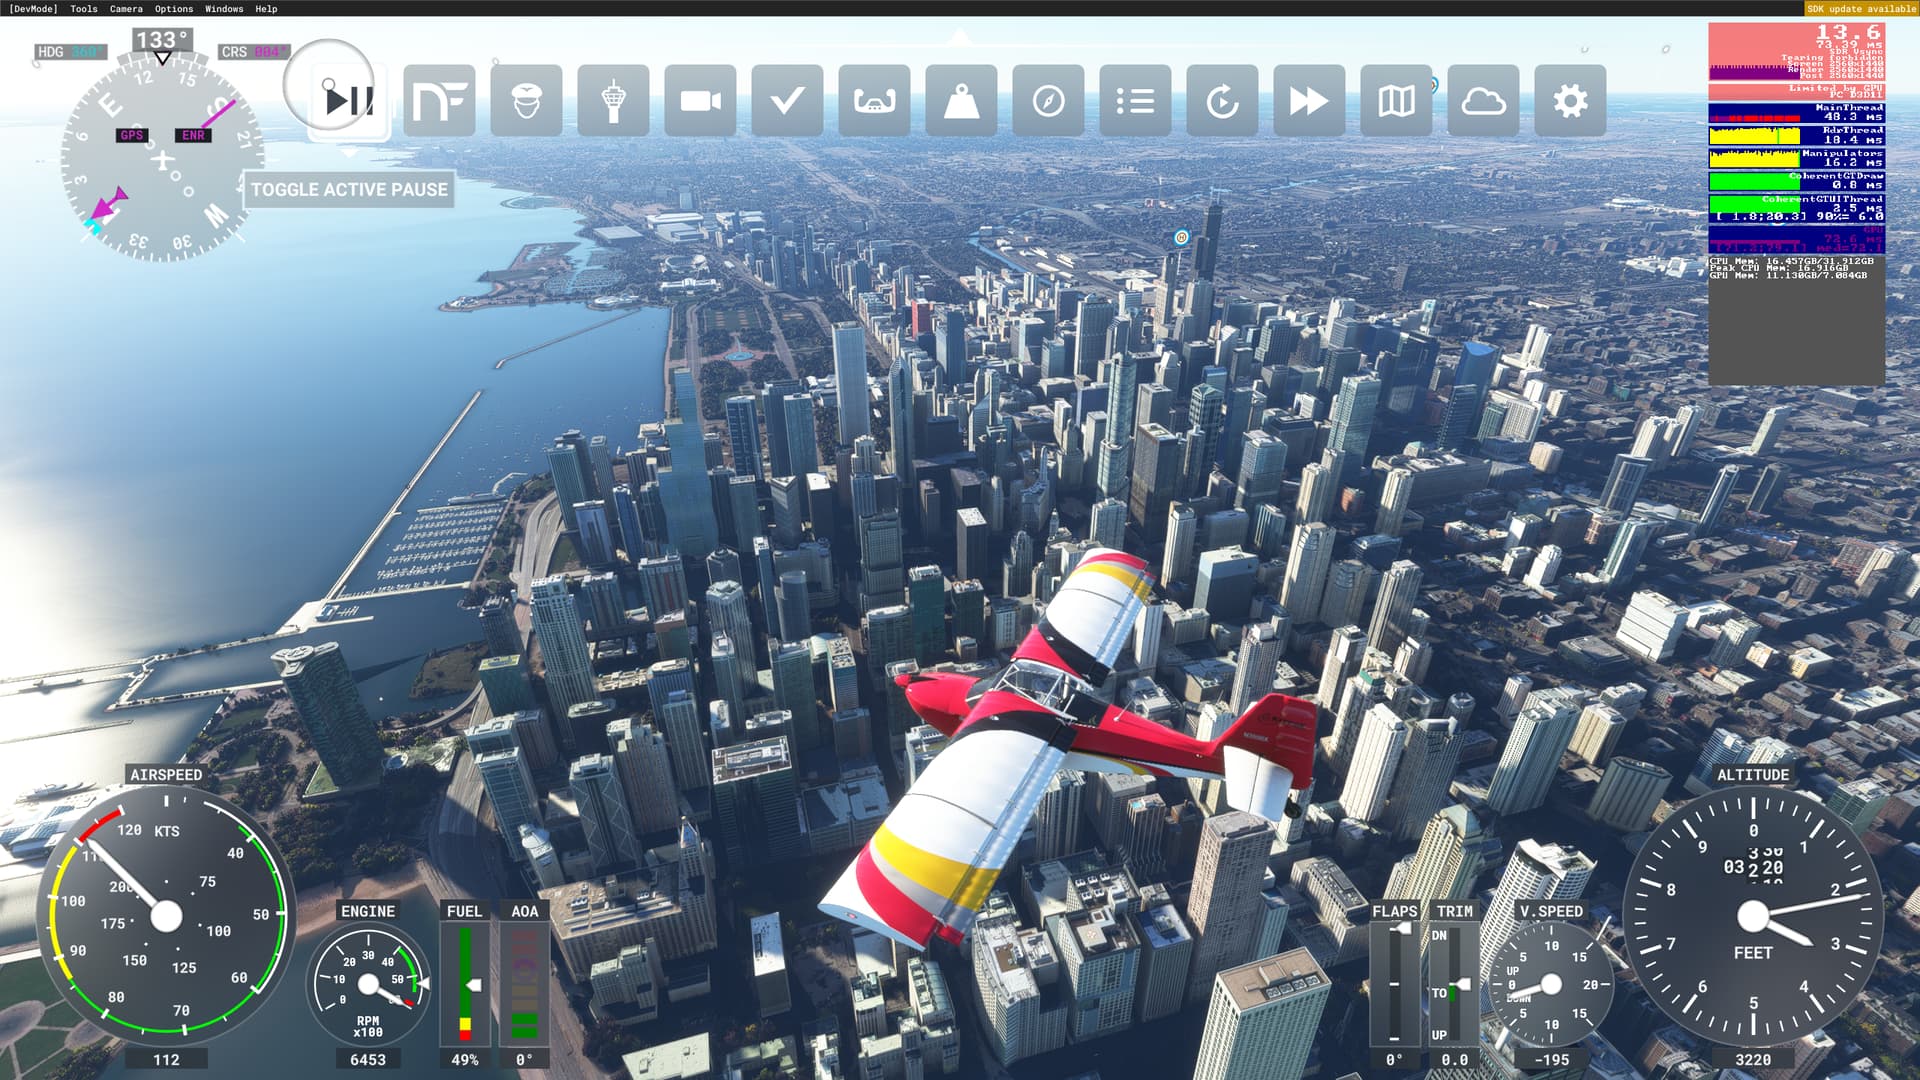Open the Camera menu in menu bar
The image size is (1920, 1080).
pos(126,9)
